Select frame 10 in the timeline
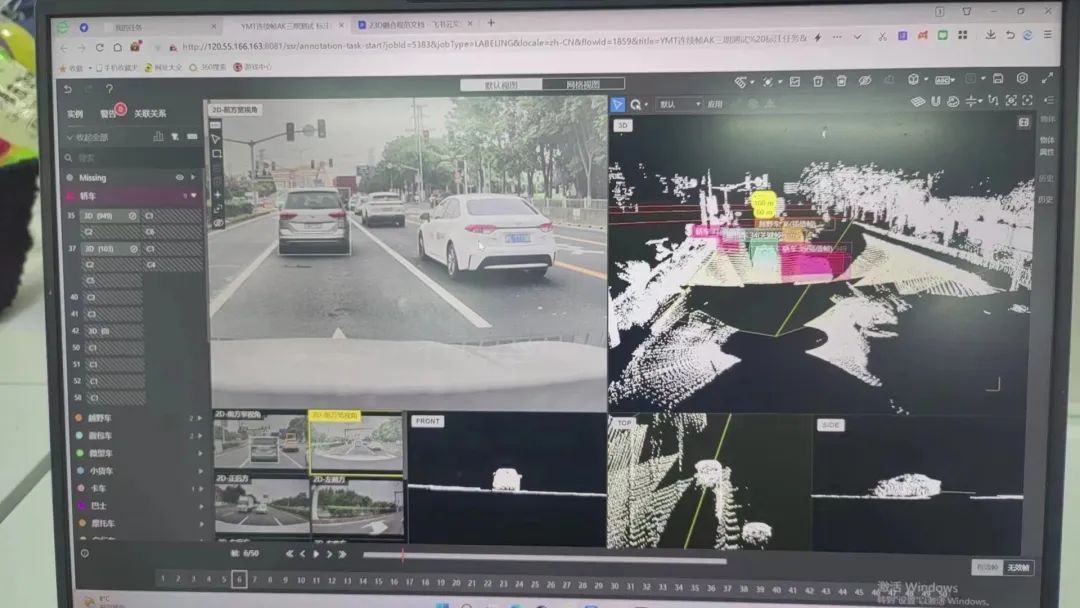The width and height of the screenshot is (1080, 608). (x=300, y=581)
